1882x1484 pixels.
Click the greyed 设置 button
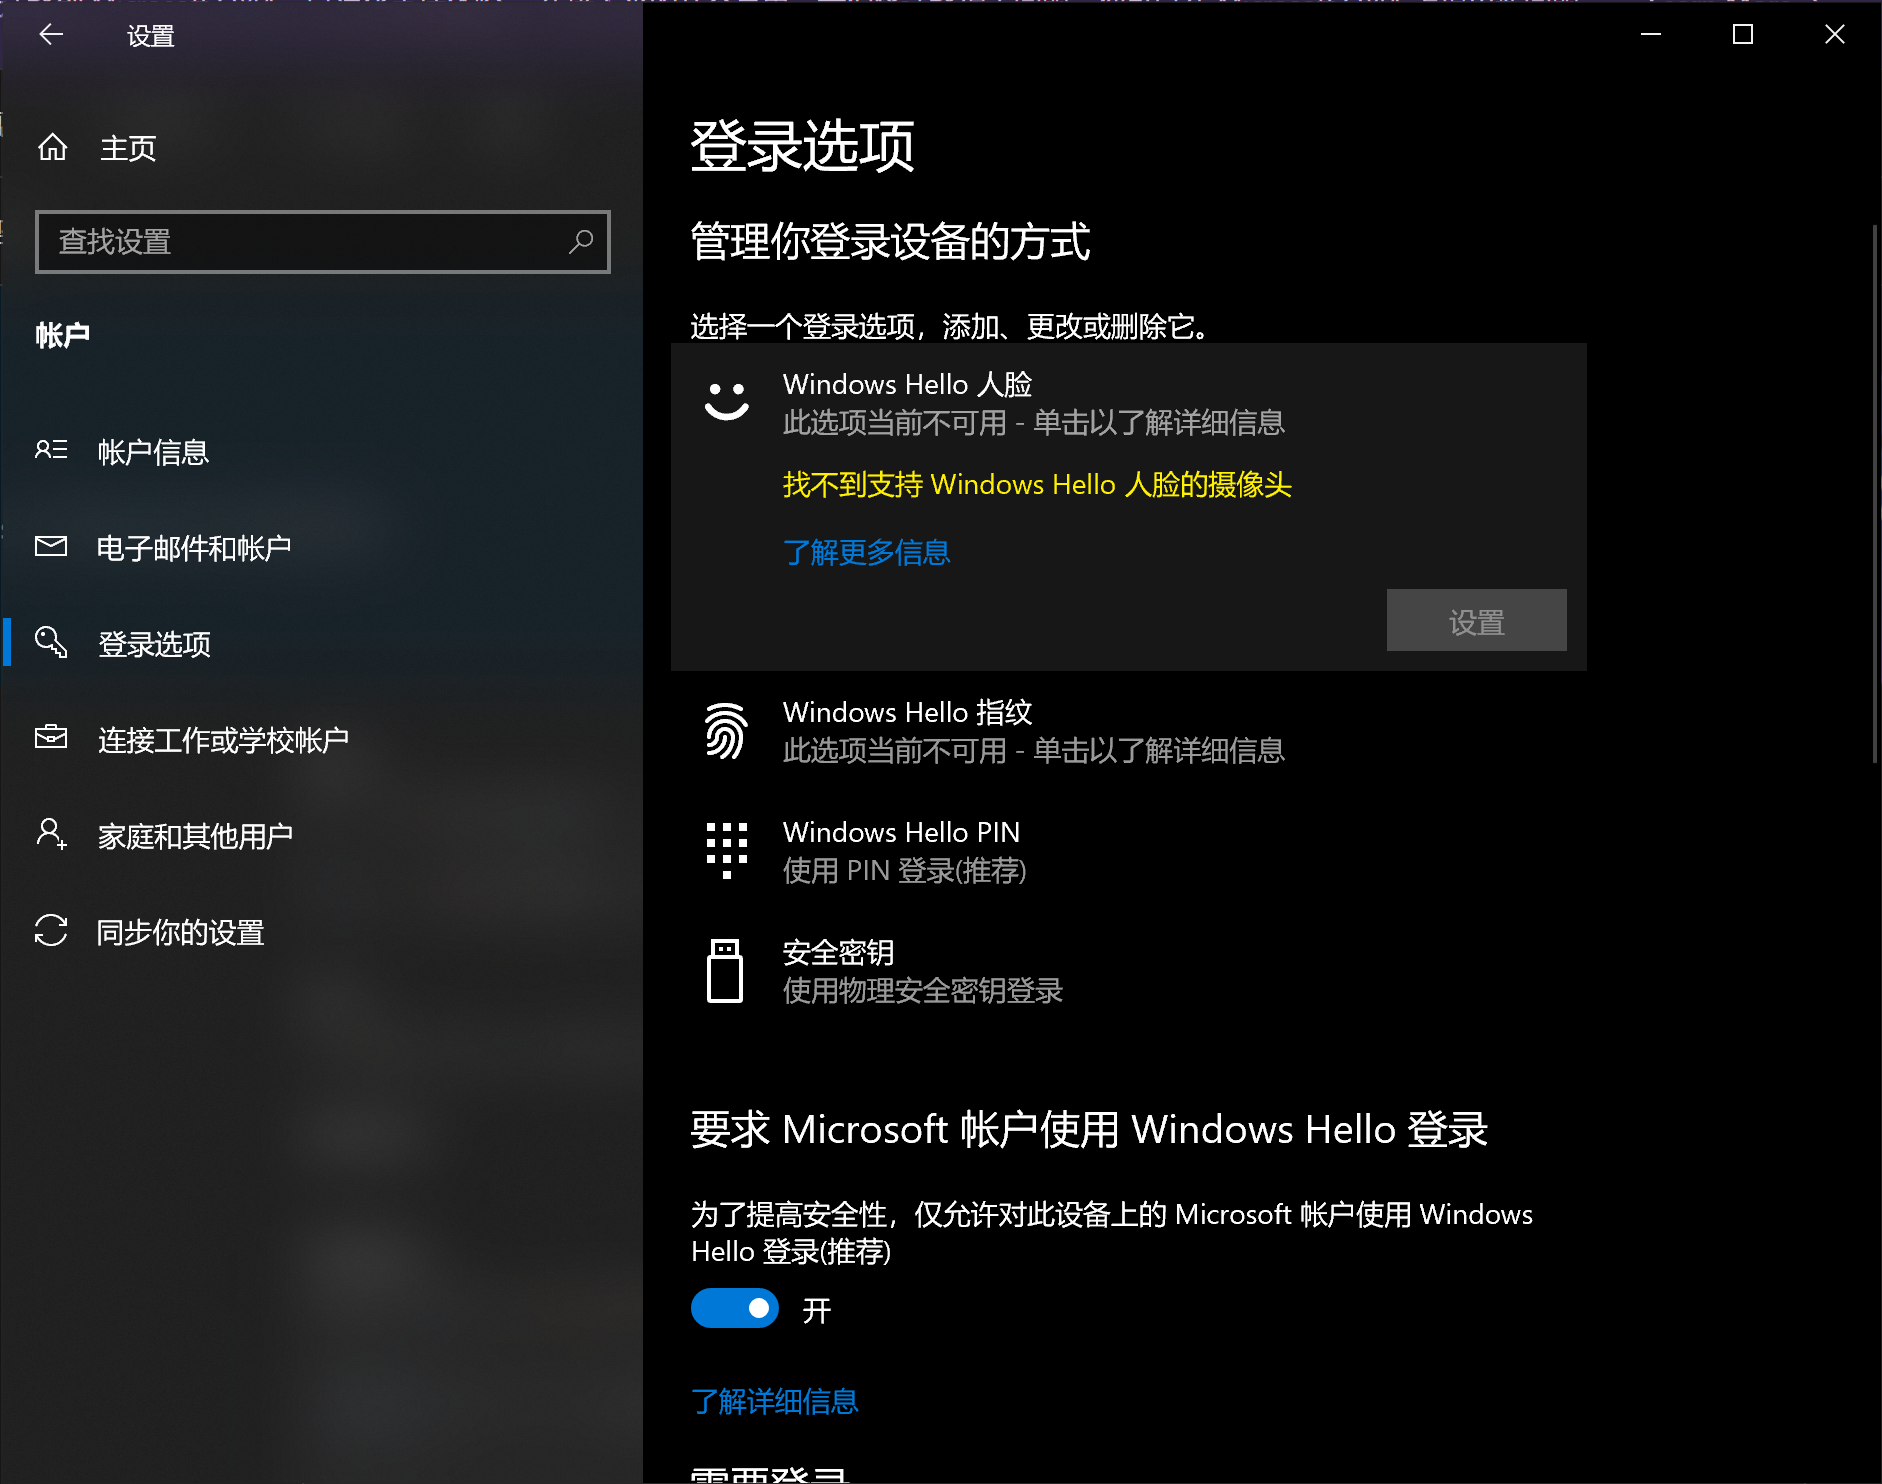pyautogui.click(x=1476, y=620)
